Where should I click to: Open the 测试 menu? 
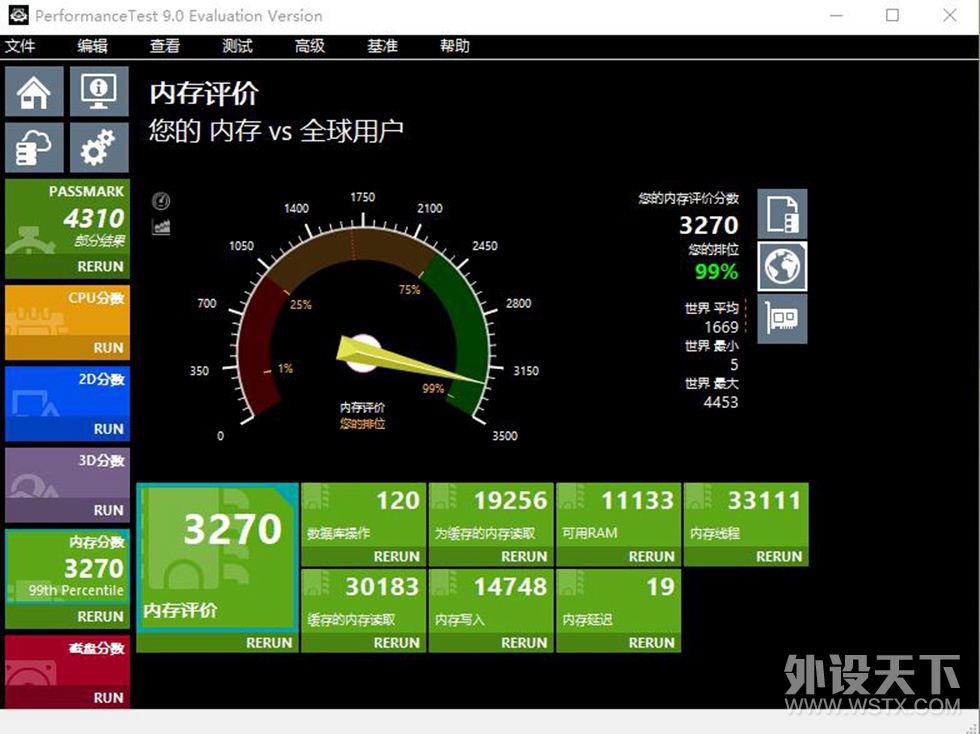tap(238, 46)
